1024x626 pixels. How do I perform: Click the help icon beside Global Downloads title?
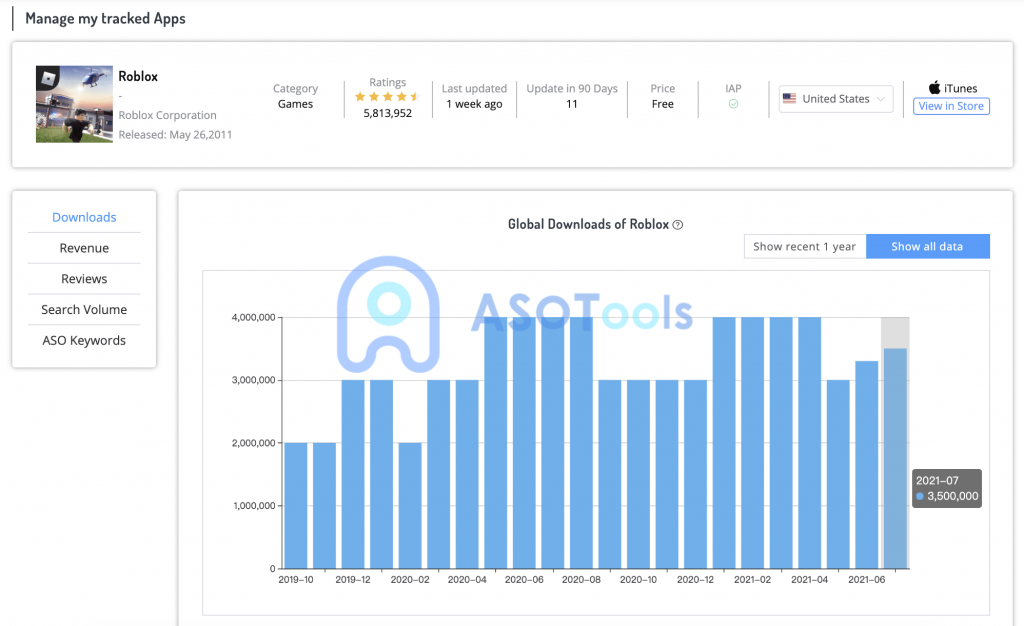(678, 225)
